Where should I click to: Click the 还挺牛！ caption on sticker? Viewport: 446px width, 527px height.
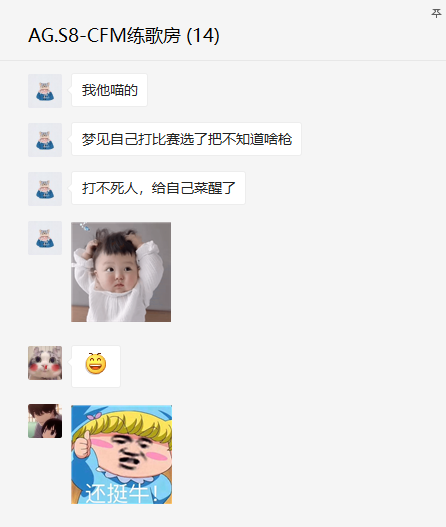coord(122,493)
